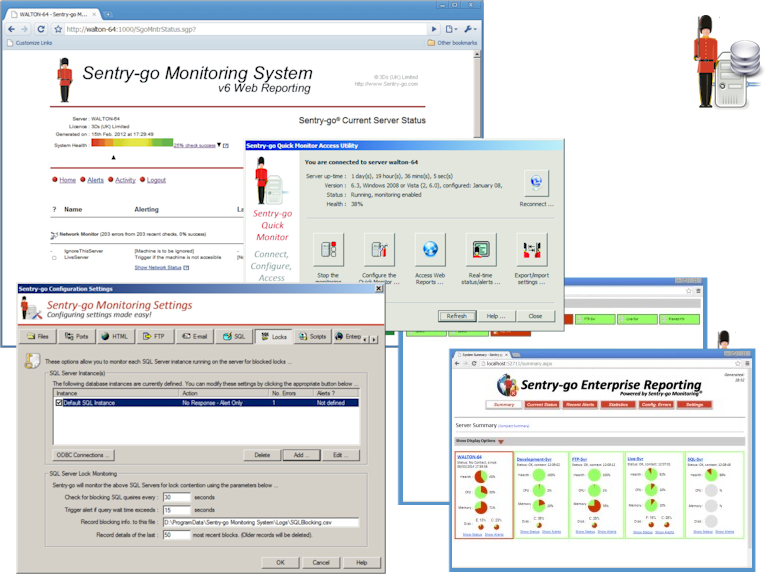Click the Home link on web report
767x575 pixels.
pyautogui.click(x=68, y=180)
